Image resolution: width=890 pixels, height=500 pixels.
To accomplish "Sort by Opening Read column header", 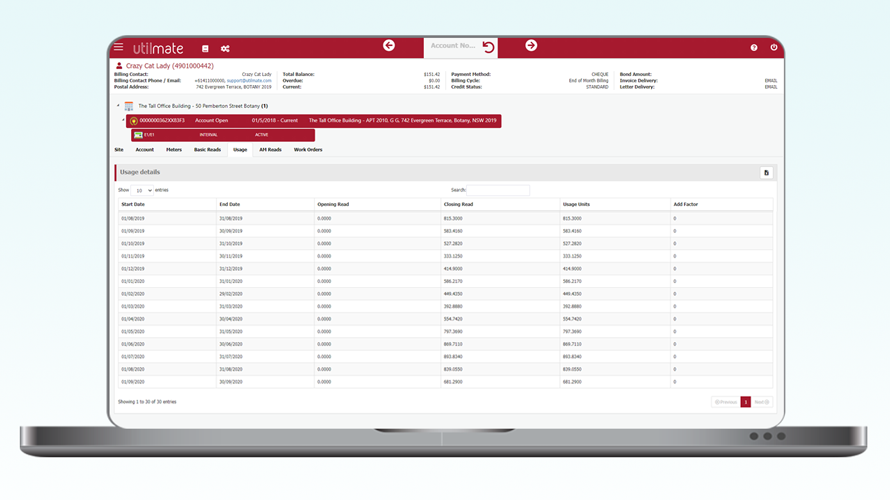I will pos(377,204).
